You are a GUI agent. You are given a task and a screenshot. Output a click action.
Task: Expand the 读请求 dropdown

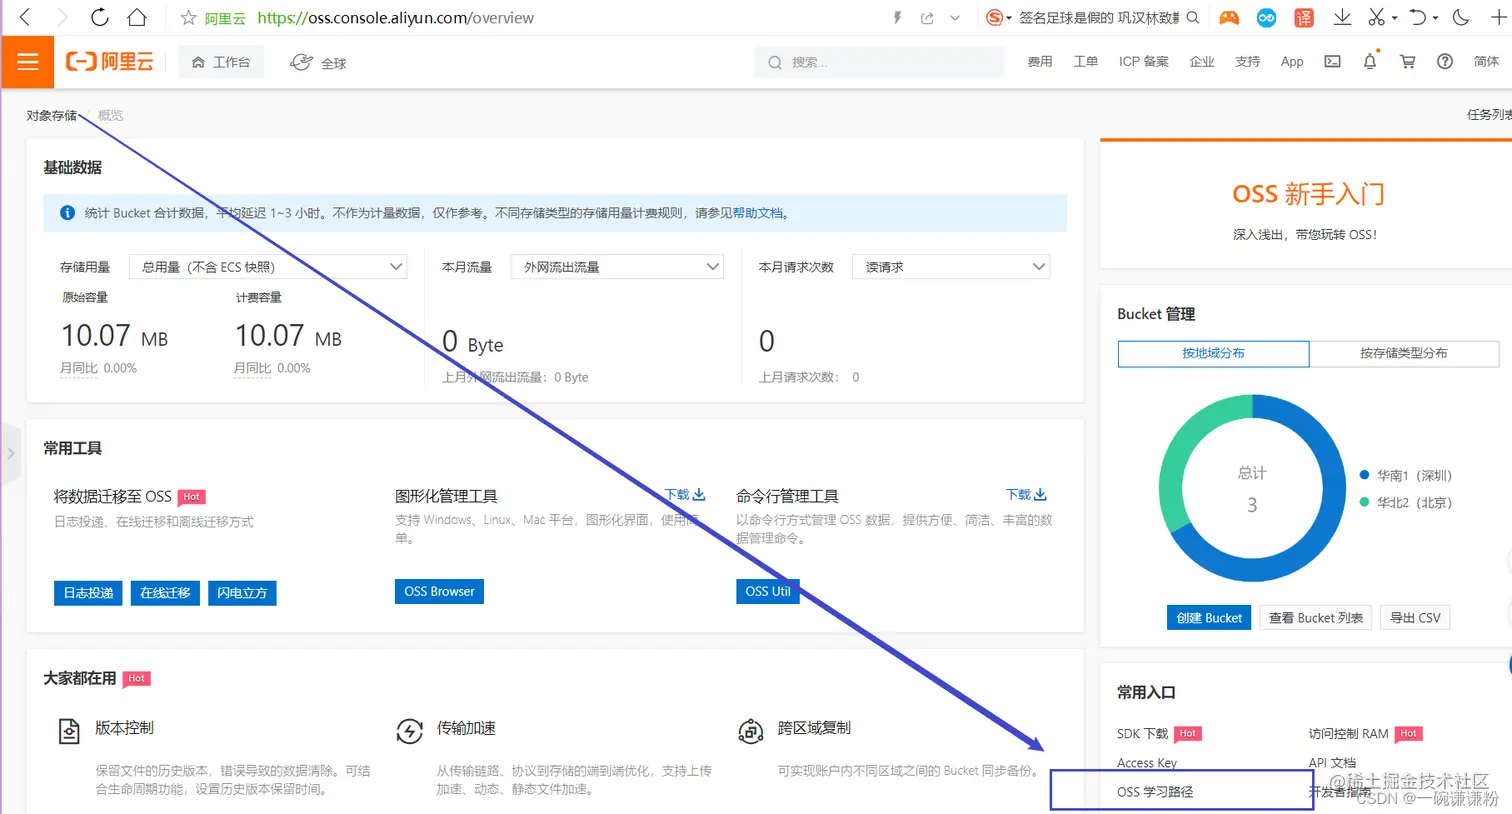[951, 267]
